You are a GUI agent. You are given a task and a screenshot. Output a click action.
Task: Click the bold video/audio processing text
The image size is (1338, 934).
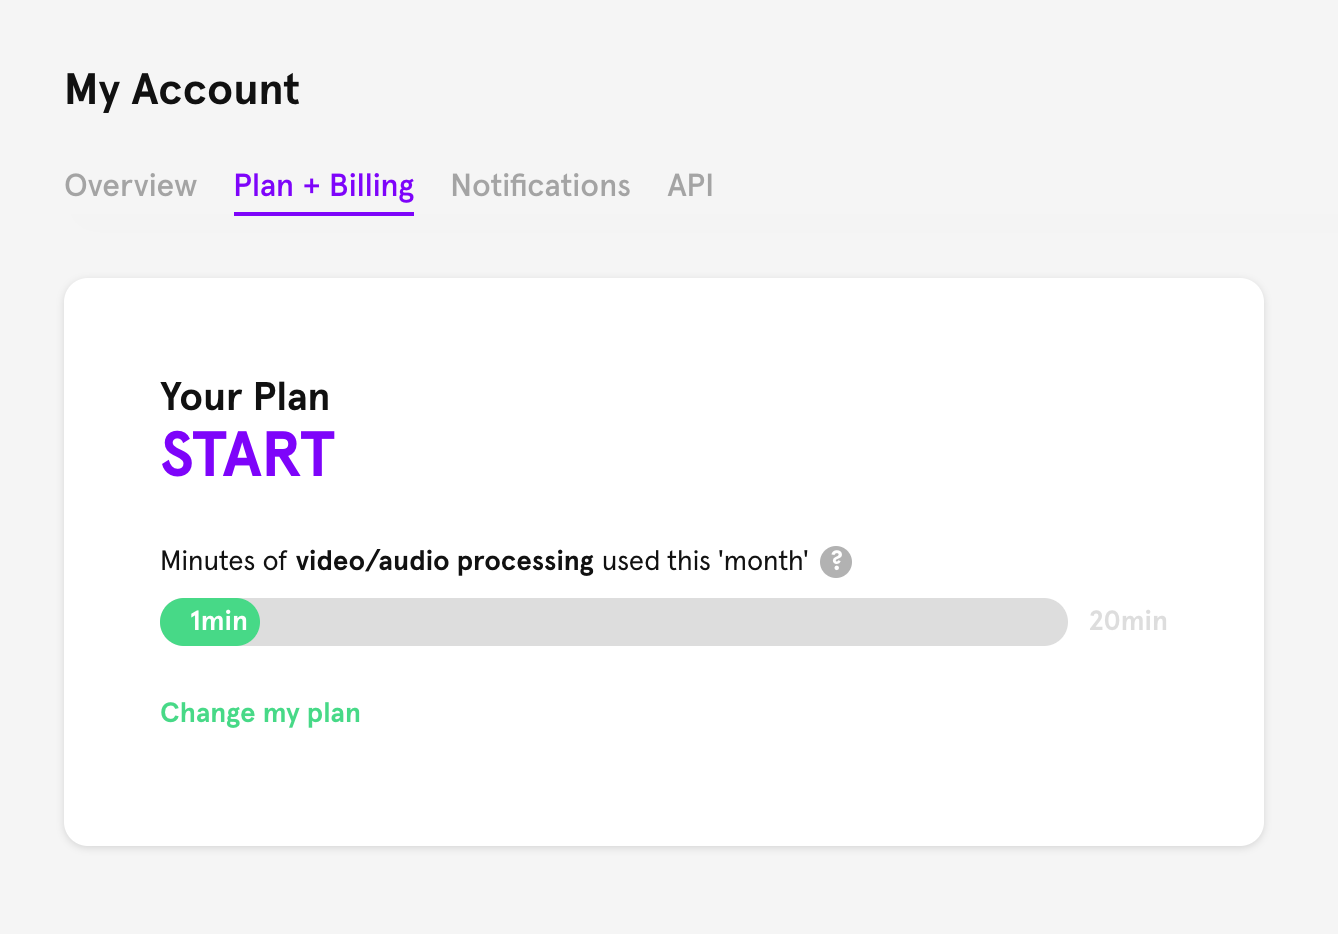tap(445, 561)
